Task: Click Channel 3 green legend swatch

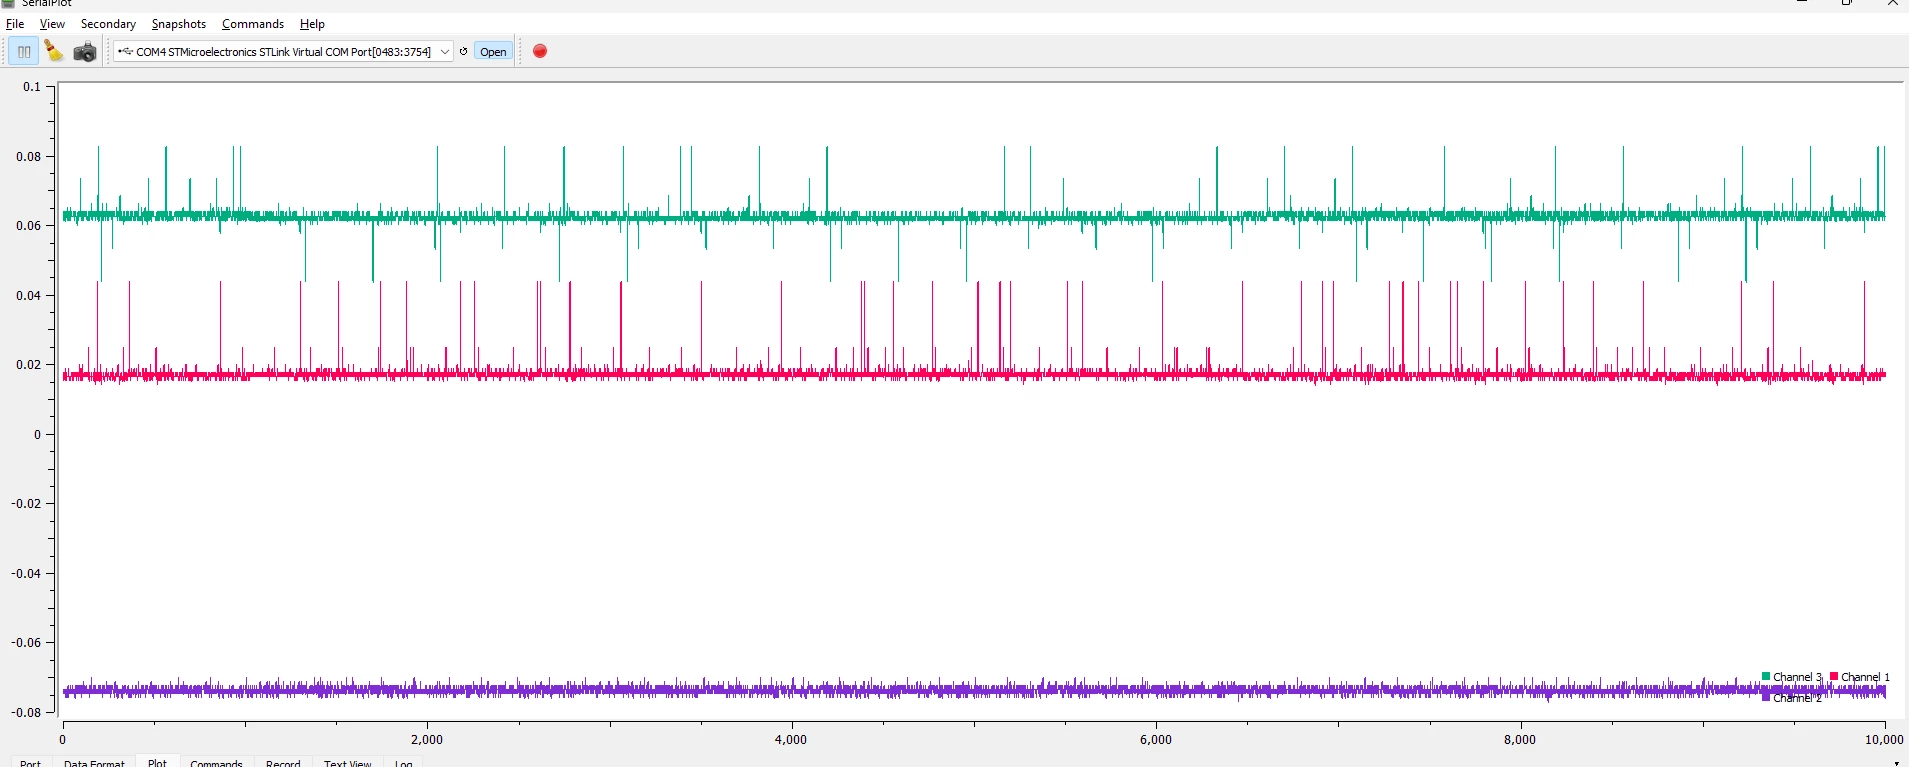Action: coord(1766,677)
